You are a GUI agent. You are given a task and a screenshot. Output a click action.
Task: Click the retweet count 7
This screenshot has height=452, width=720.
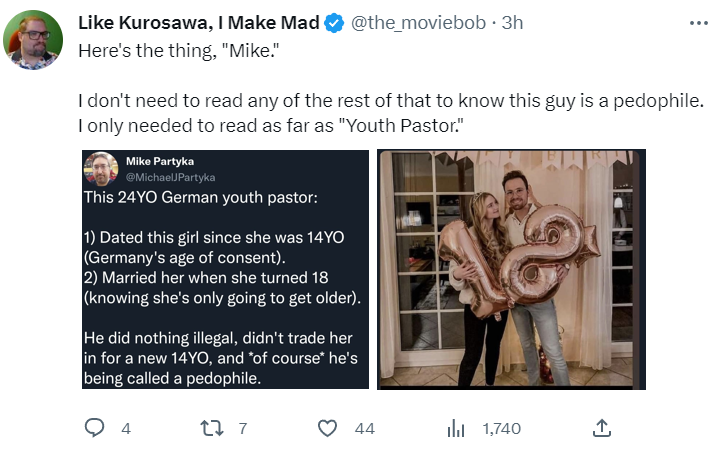pos(243,429)
